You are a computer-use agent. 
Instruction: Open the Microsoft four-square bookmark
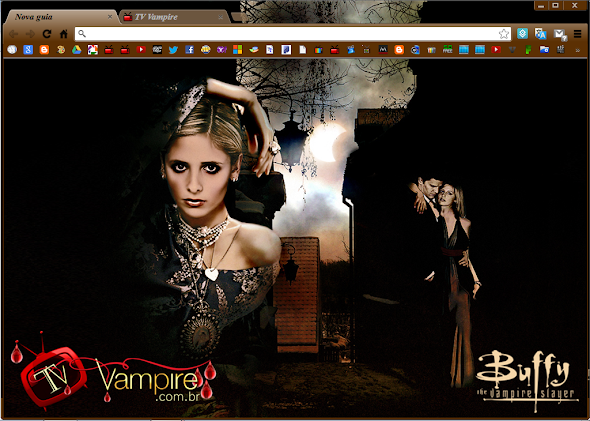(x=237, y=50)
